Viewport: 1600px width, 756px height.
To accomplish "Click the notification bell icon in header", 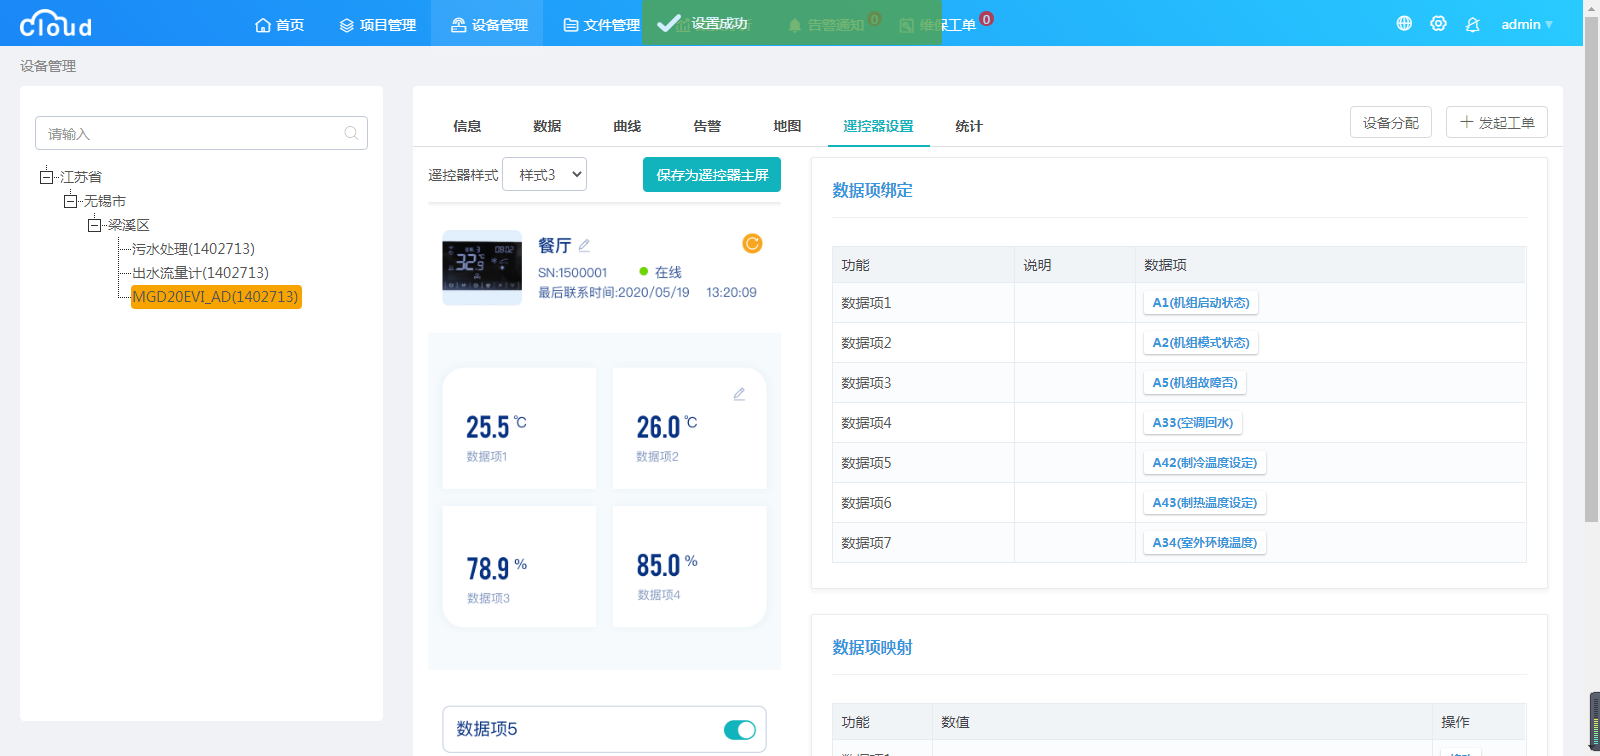I will coord(1472,24).
